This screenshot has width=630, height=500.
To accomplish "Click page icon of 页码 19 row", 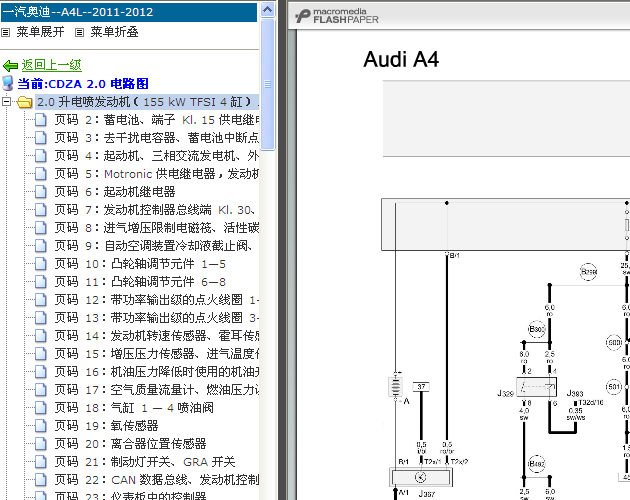I will tap(41, 426).
